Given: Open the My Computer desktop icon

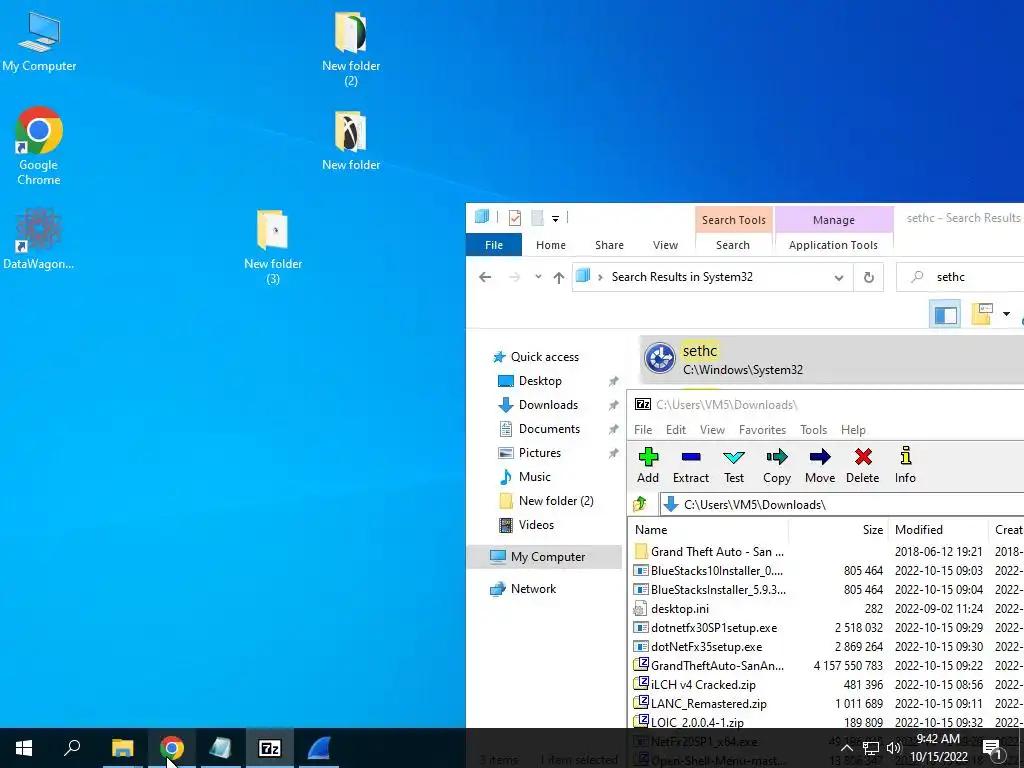Looking at the screenshot, I should pos(39,40).
